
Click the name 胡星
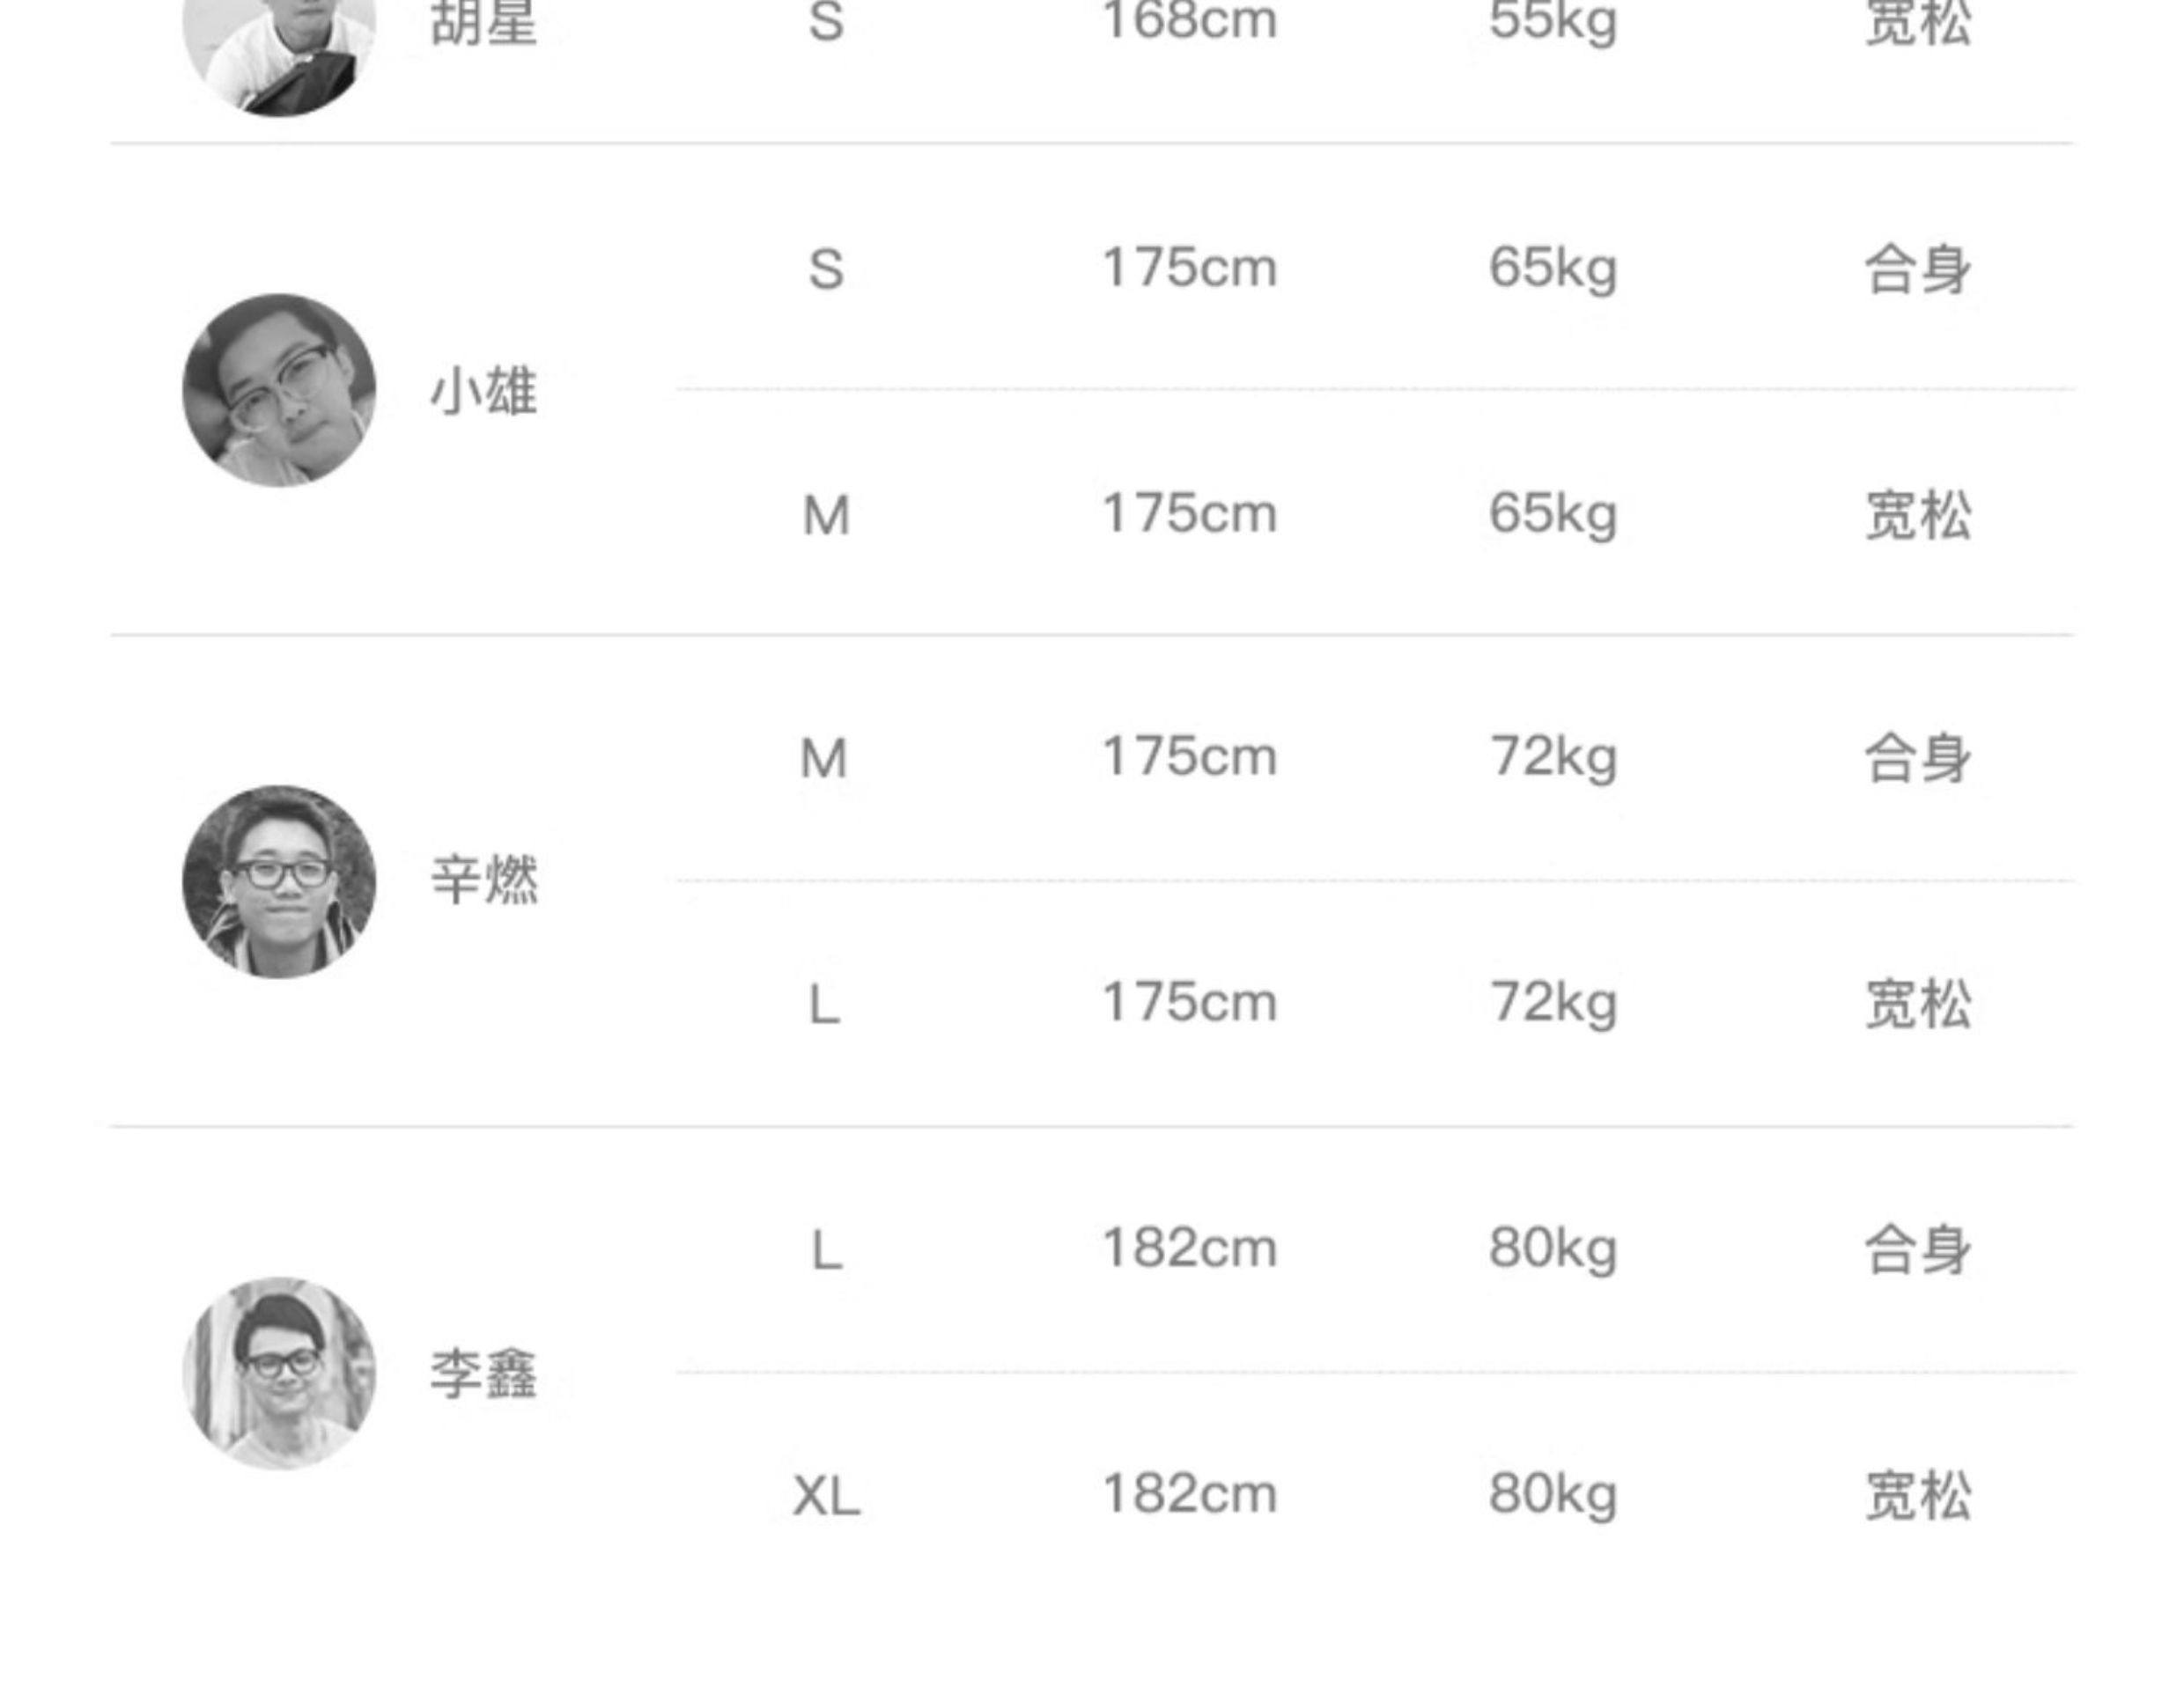pyautogui.click(x=484, y=22)
